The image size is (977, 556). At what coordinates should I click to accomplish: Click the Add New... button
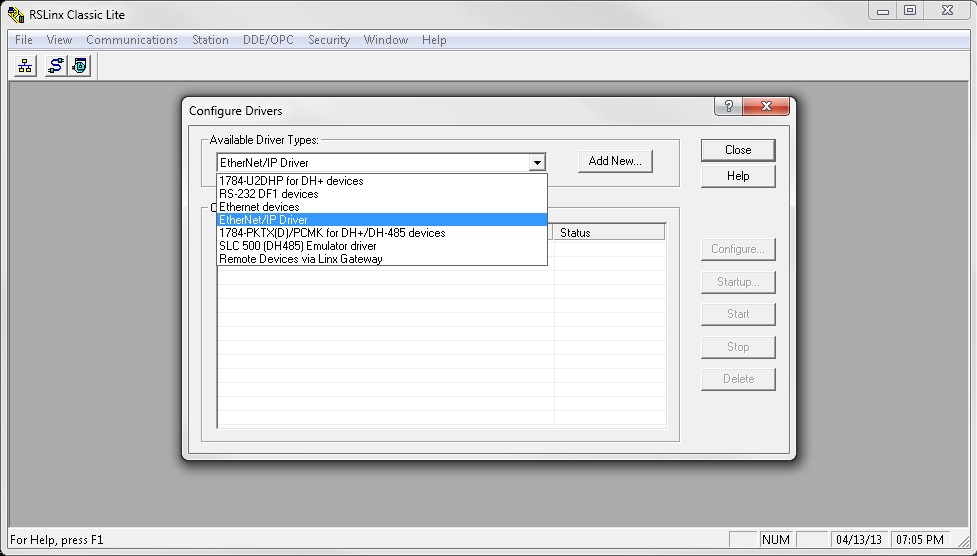coord(615,161)
